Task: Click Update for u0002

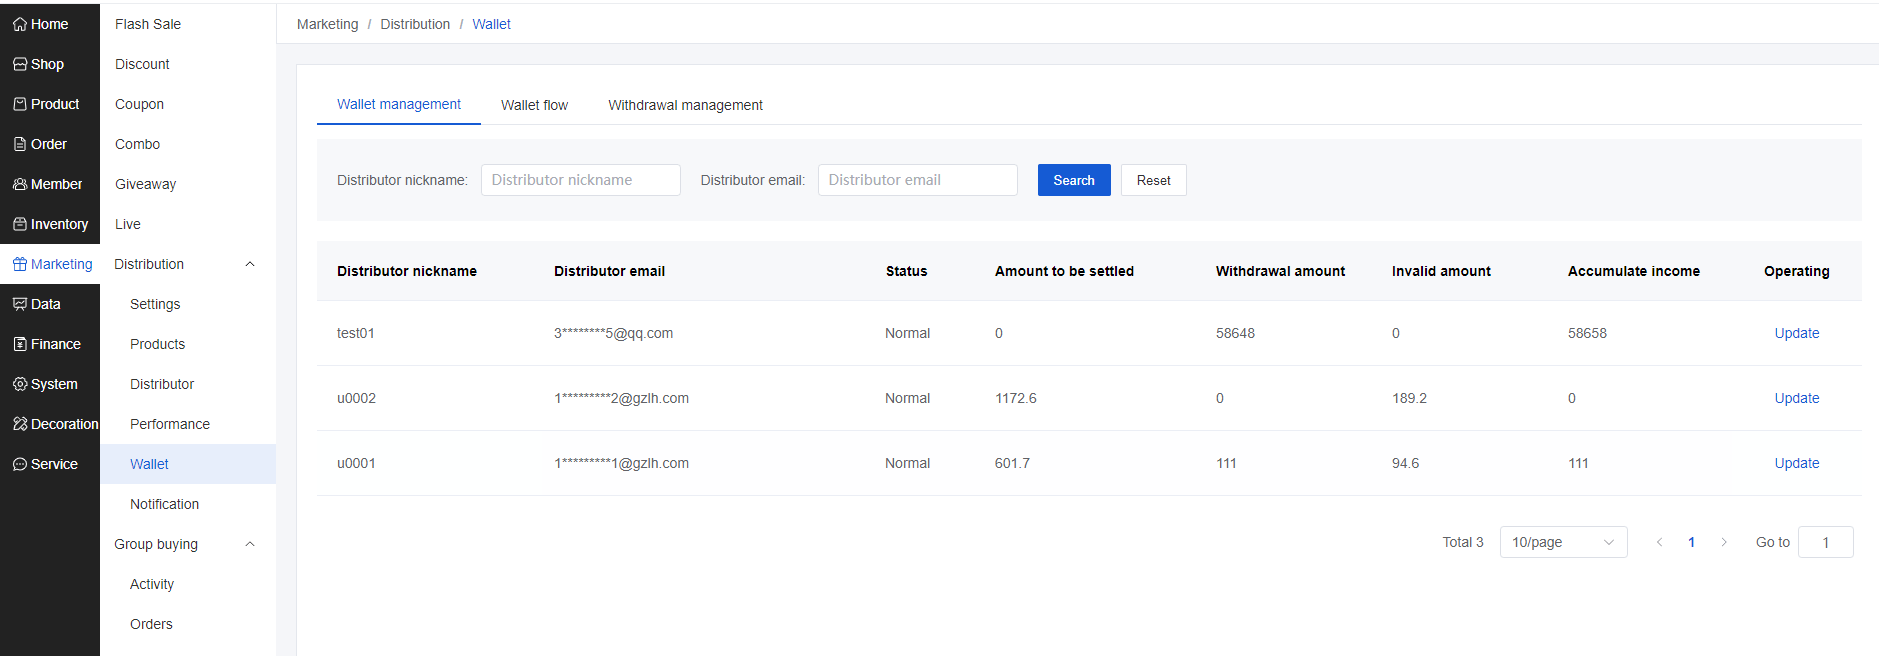Action: (x=1796, y=398)
